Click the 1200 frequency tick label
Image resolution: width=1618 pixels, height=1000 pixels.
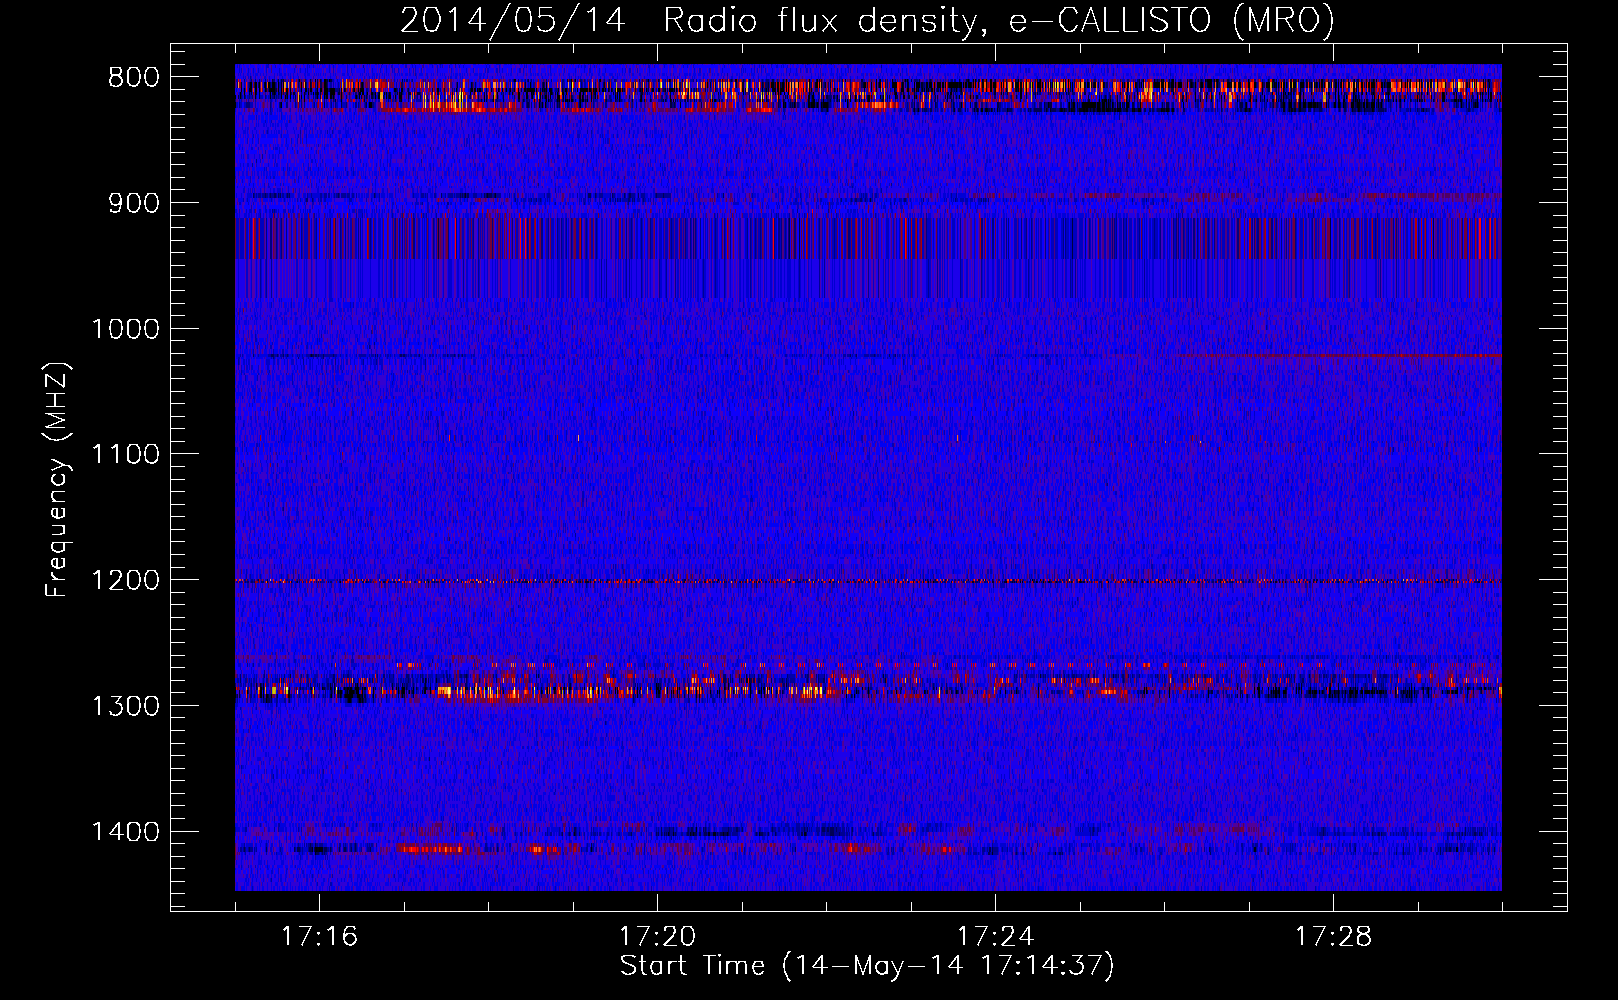(125, 581)
